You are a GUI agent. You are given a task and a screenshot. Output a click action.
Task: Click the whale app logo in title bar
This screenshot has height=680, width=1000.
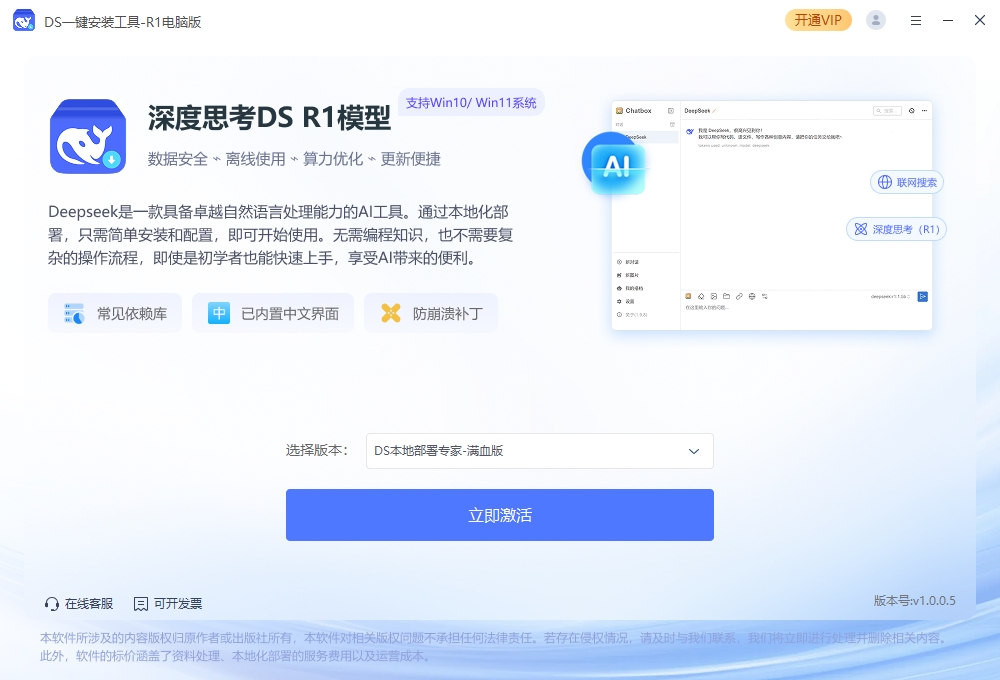(x=24, y=21)
